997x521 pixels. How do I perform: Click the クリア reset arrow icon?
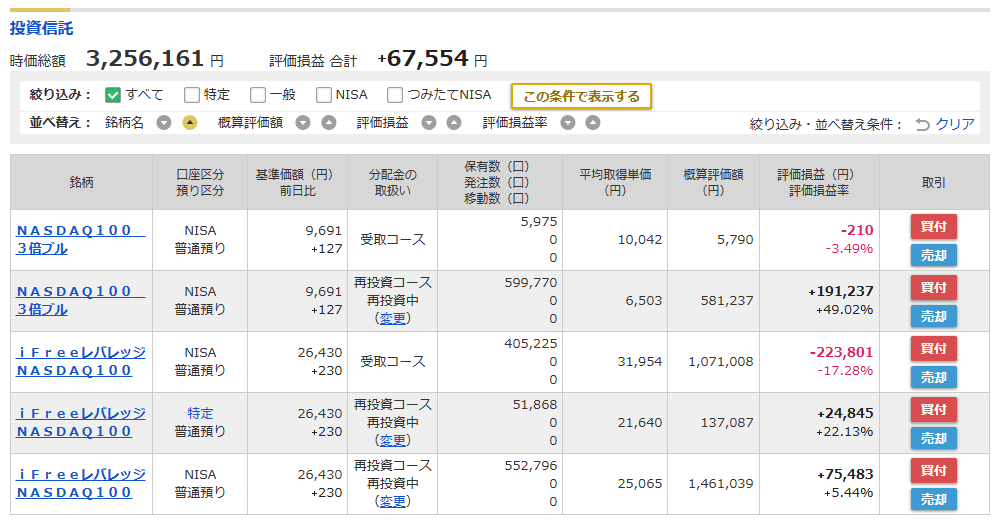923,125
